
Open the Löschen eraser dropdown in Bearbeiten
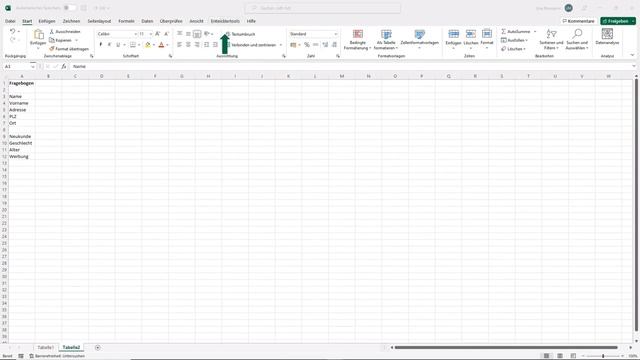513,49
